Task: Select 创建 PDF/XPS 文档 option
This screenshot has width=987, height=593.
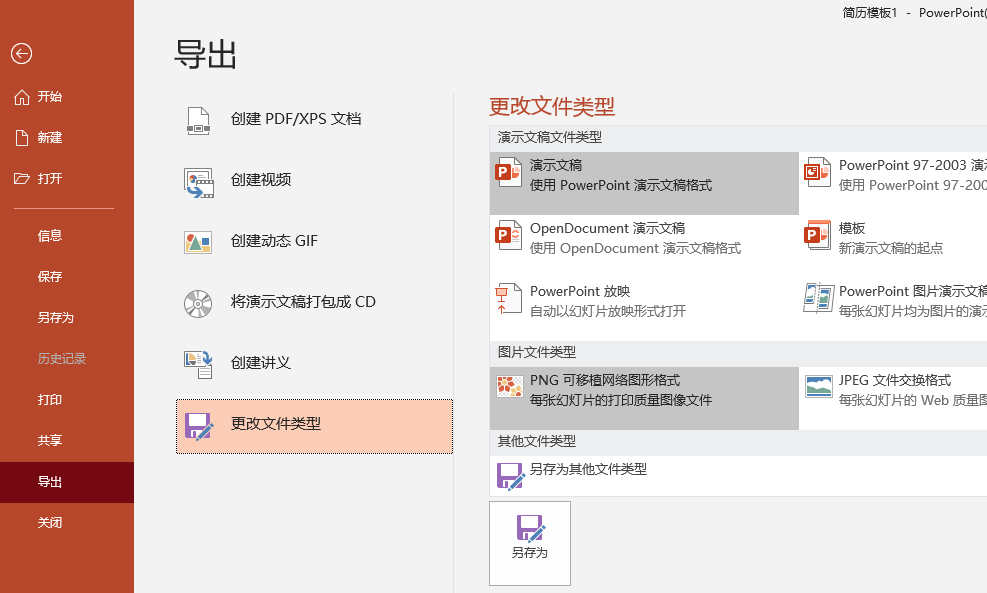Action: tap(314, 119)
